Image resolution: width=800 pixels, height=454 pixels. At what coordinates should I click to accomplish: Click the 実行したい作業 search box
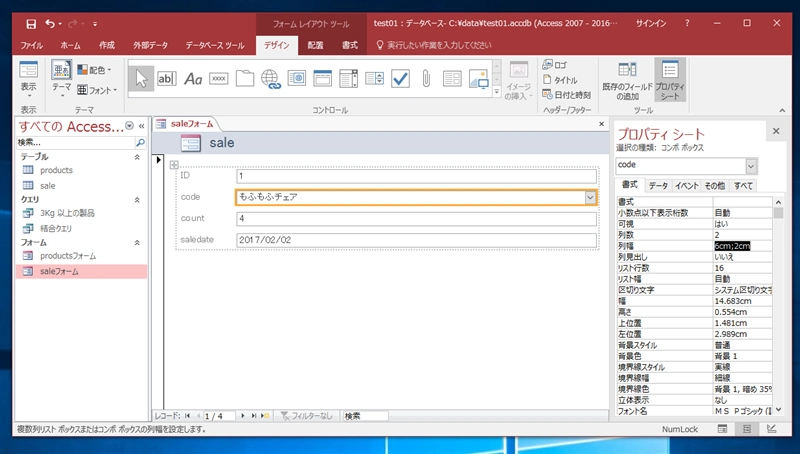(x=434, y=45)
